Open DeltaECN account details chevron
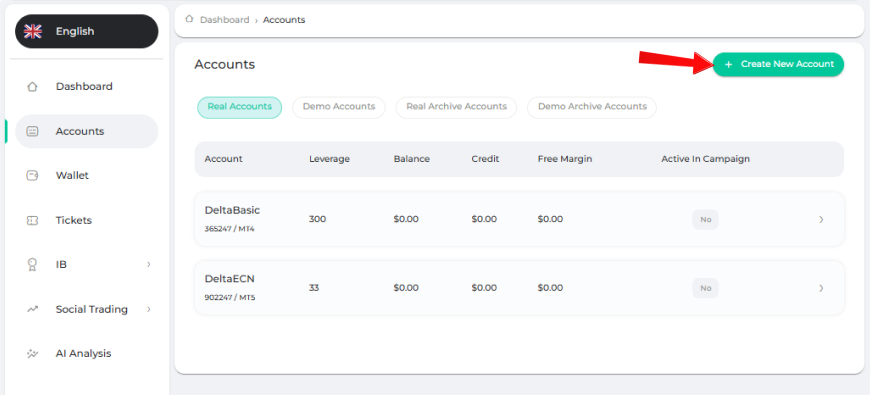870x395 pixels. tap(821, 288)
